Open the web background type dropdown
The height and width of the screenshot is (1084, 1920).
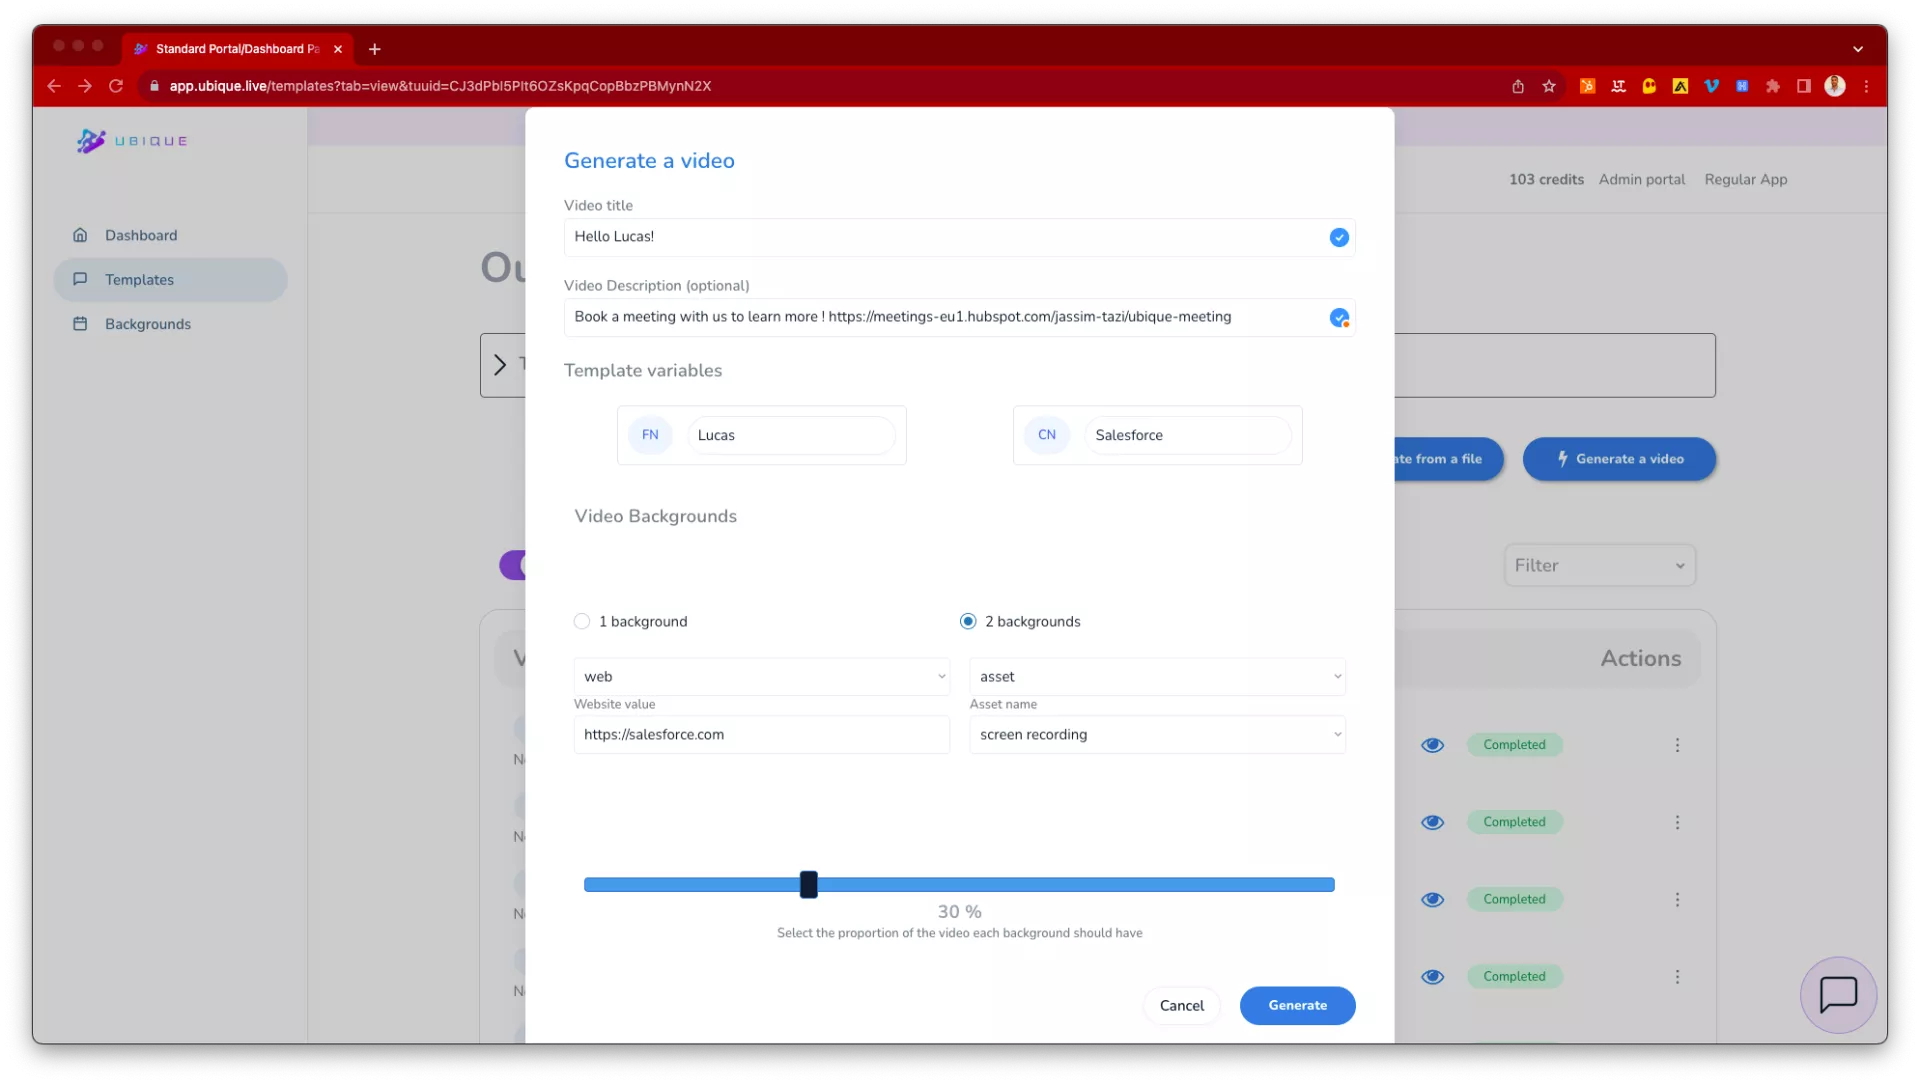[761, 677]
